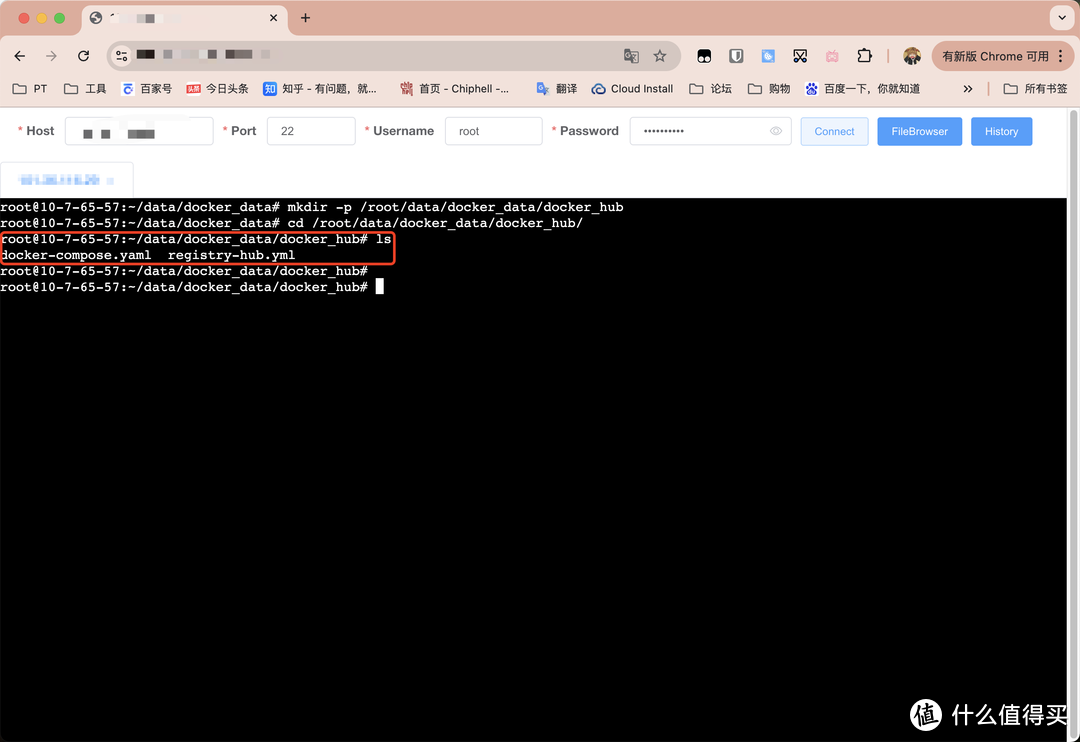
Task: Open the Cloud Install bookmark
Action: point(632,89)
